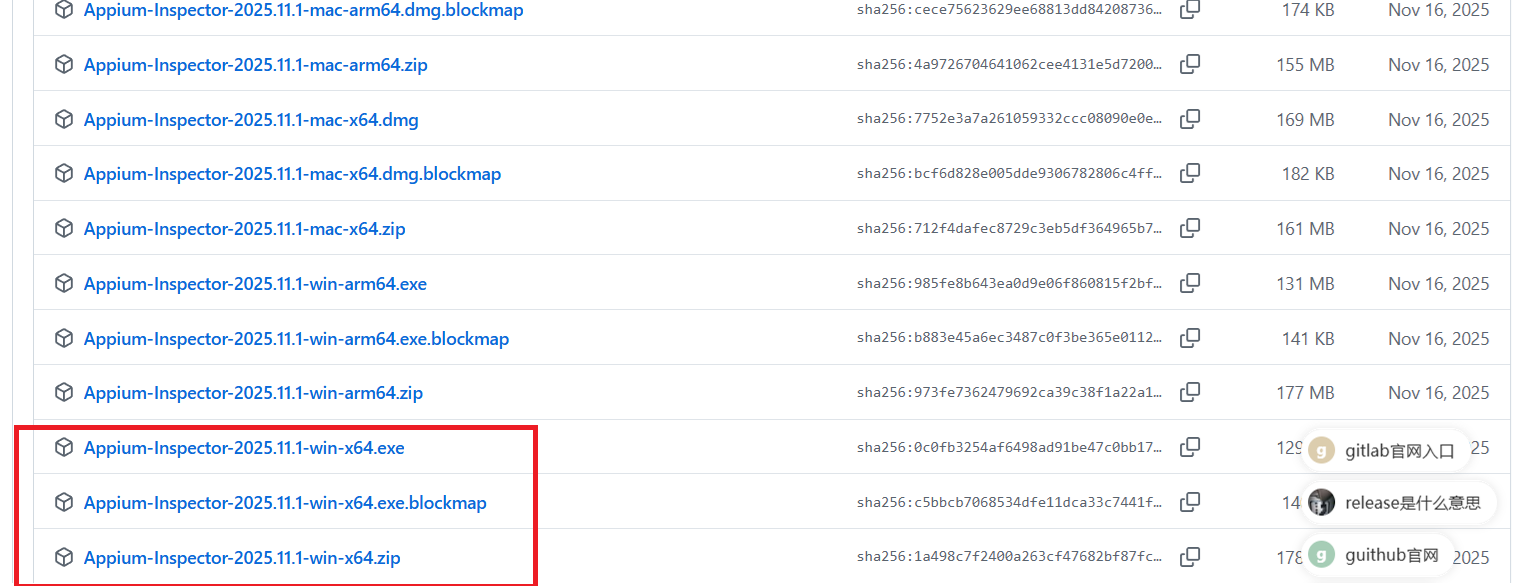Screen dimensions: 1516x586
Task: Click the Nov 16, 2025 date for mac-x64.dmg
Action: (1439, 119)
